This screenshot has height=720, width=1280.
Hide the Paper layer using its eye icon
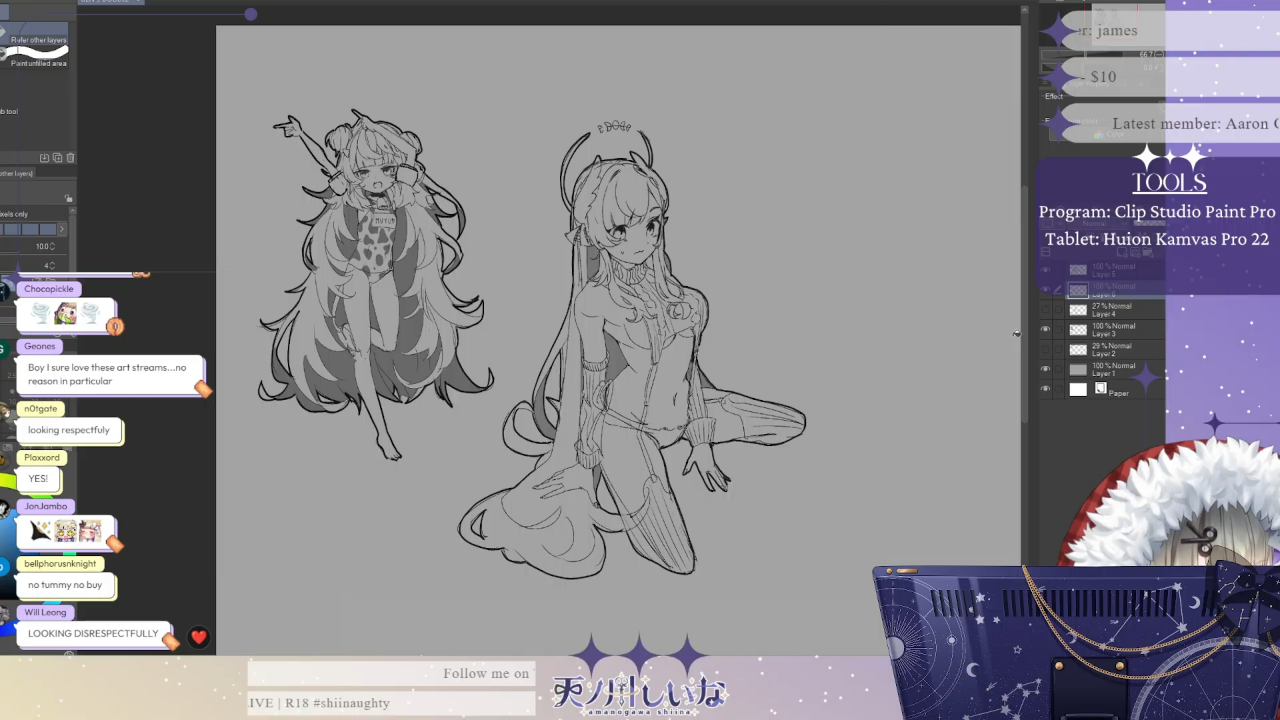[1046, 390]
